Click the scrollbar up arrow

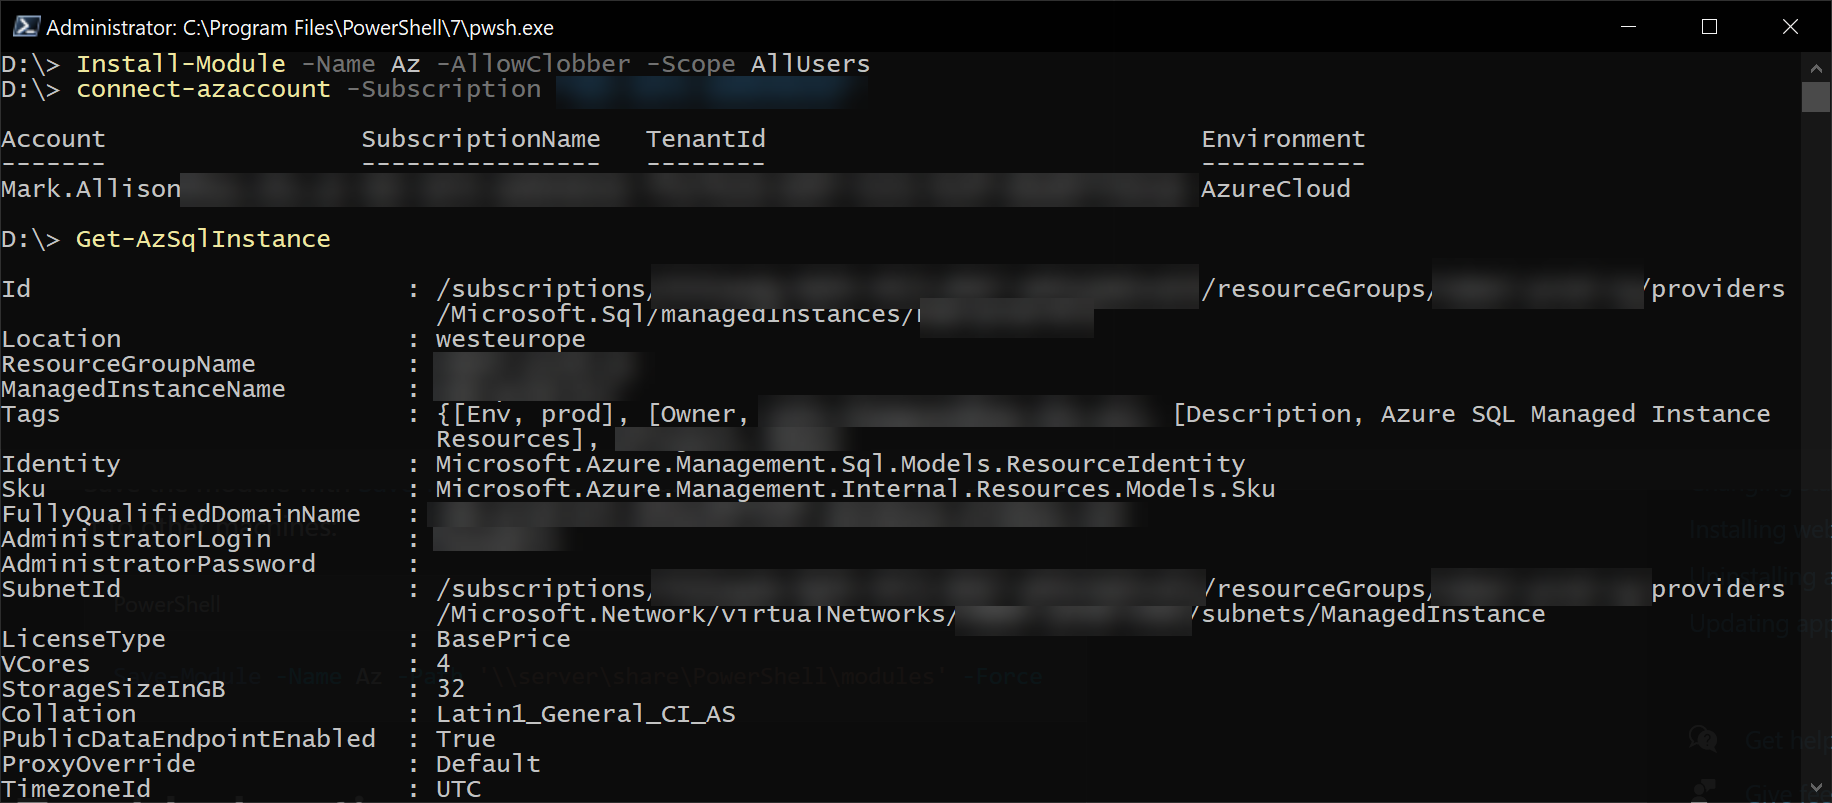coord(1816,68)
